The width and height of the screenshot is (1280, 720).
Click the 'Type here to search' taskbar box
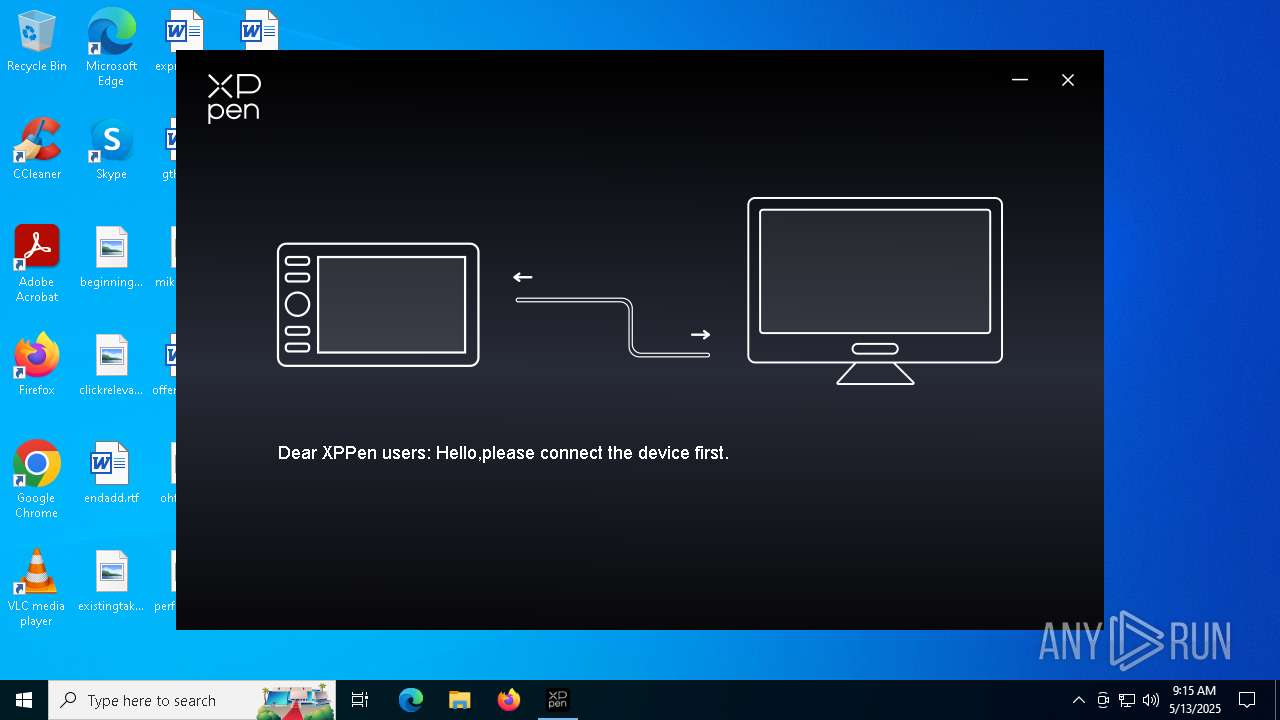193,700
